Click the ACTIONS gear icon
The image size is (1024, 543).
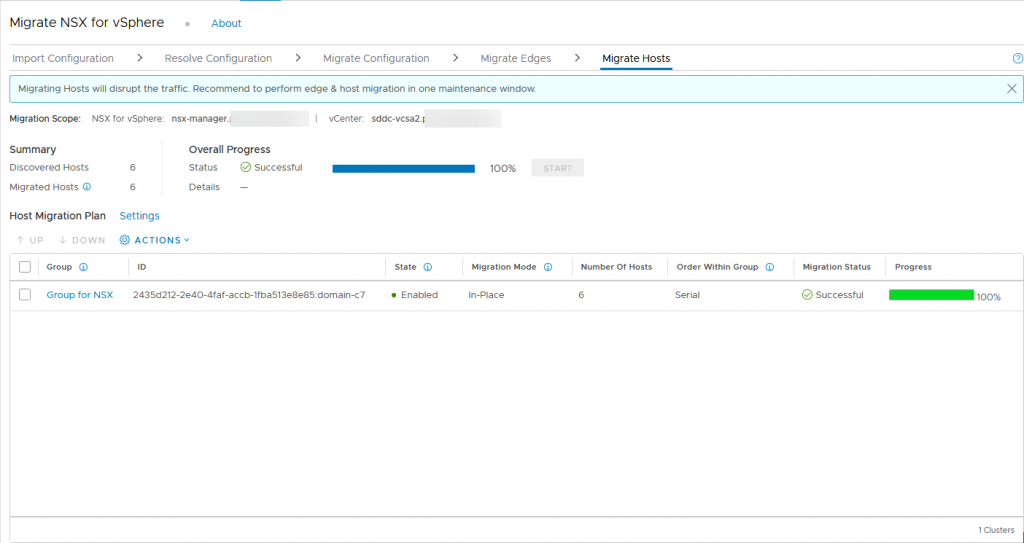click(125, 240)
